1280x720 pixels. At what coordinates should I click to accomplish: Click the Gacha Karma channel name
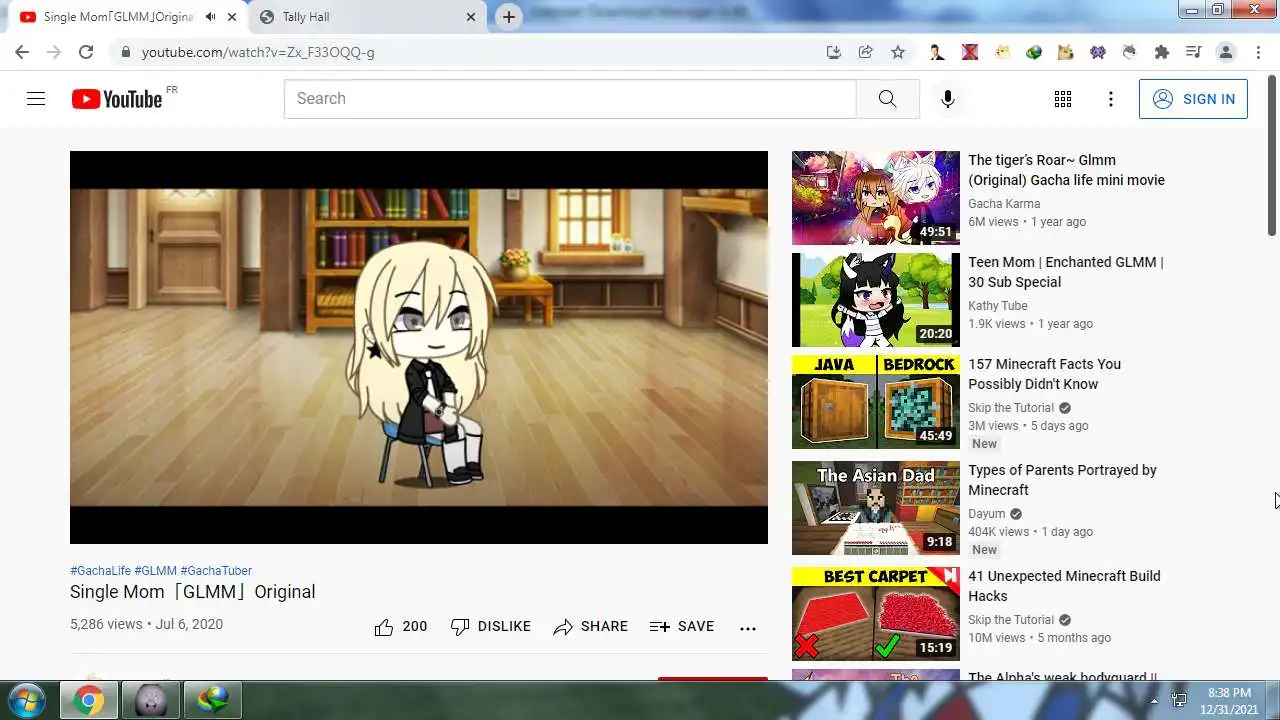click(1004, 204)
